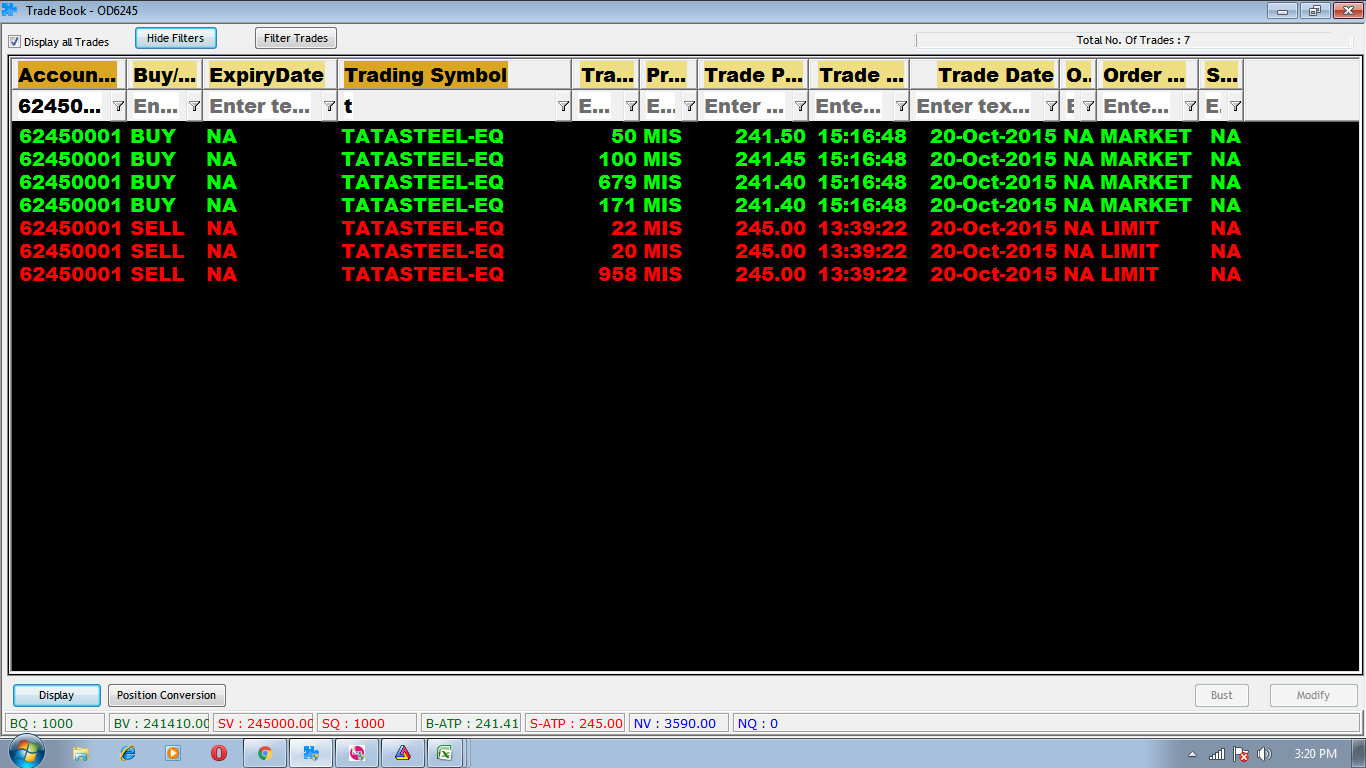Select the SELL trade with quantity 22
Viewport: 1366px width, 768px height.
[630, 228]
